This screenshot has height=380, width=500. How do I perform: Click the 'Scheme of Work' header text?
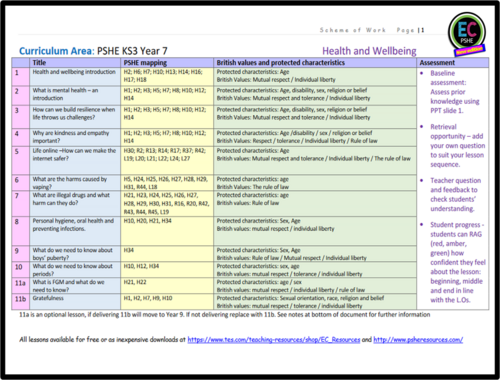click(353, 30)
